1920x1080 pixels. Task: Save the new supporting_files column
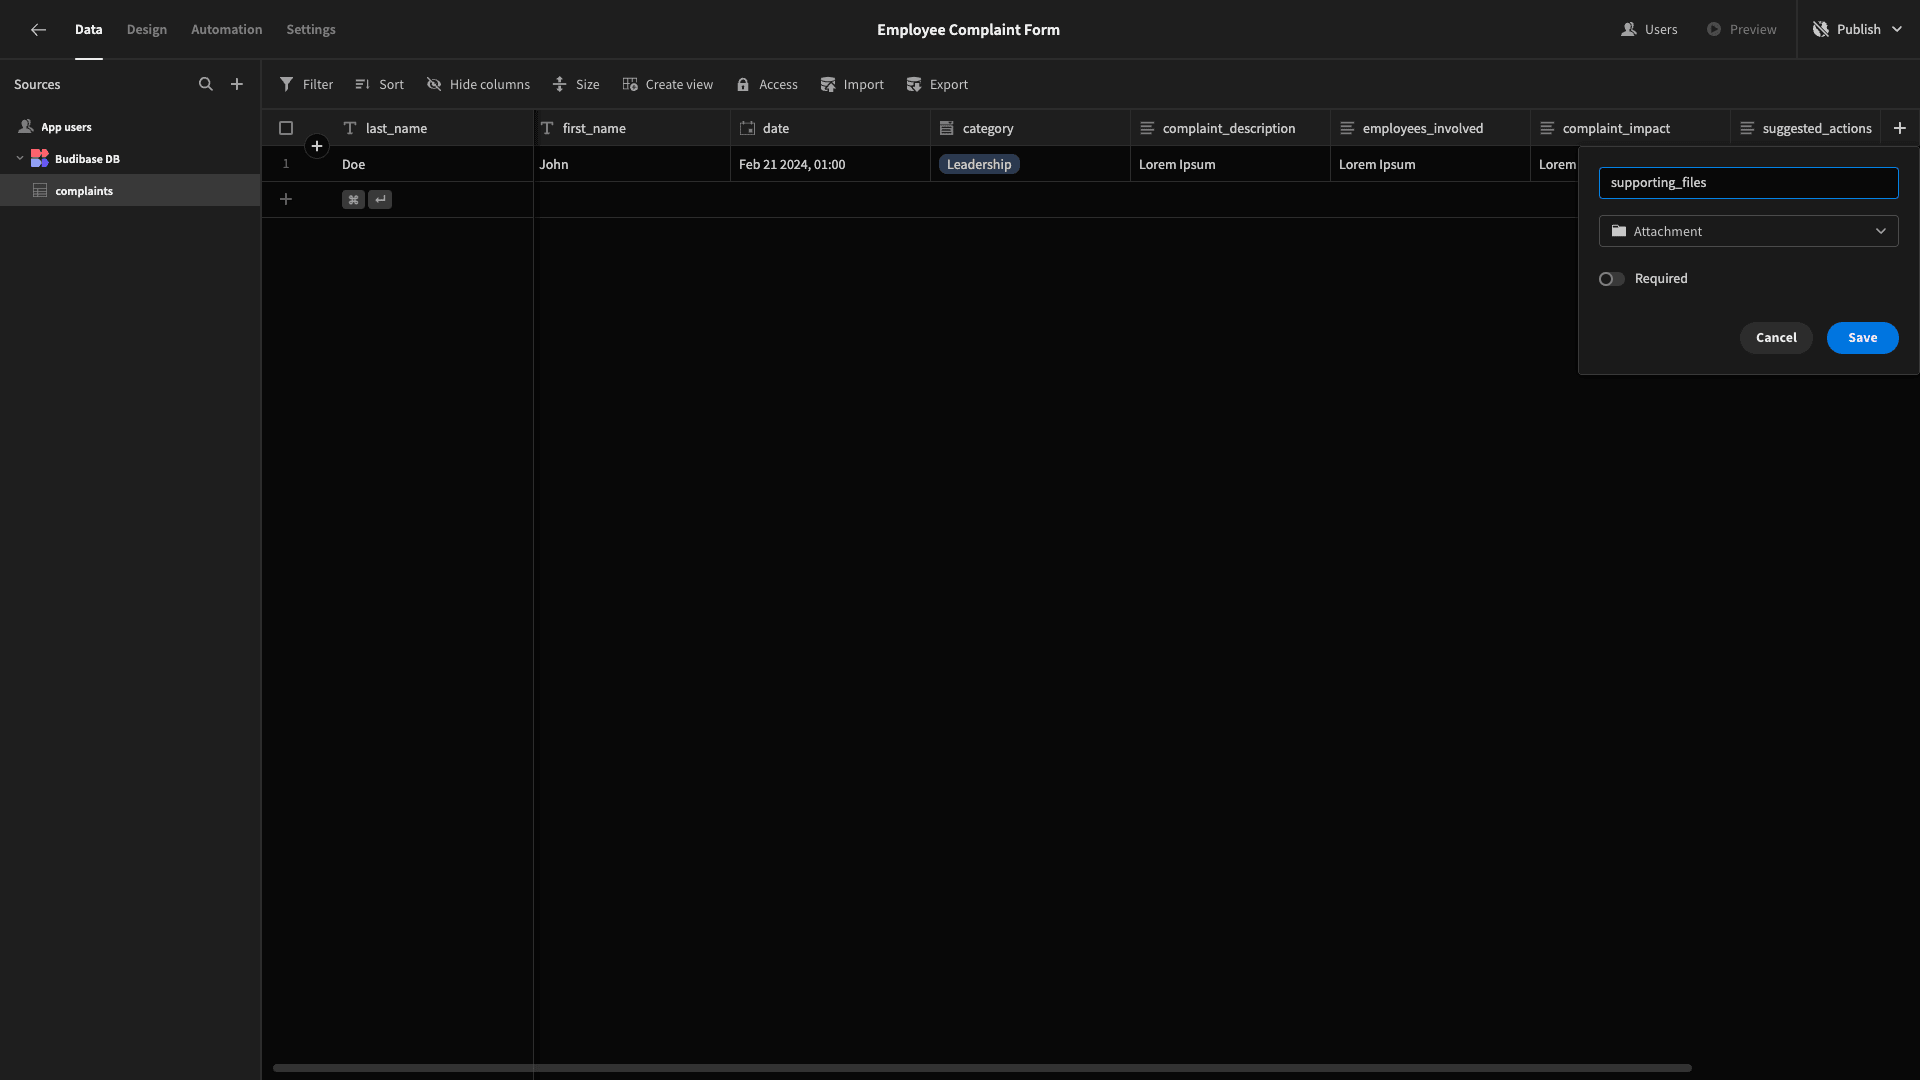click(1862, 338)
